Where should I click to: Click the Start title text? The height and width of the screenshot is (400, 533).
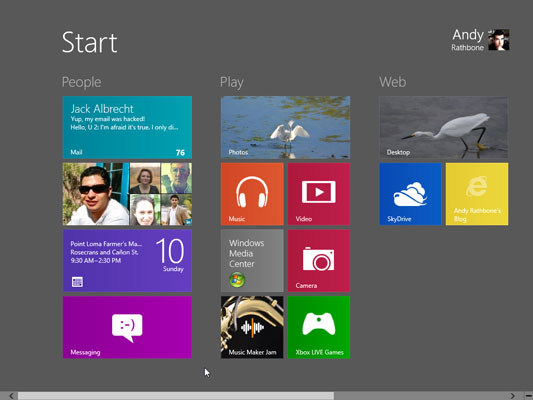point(90,42)
